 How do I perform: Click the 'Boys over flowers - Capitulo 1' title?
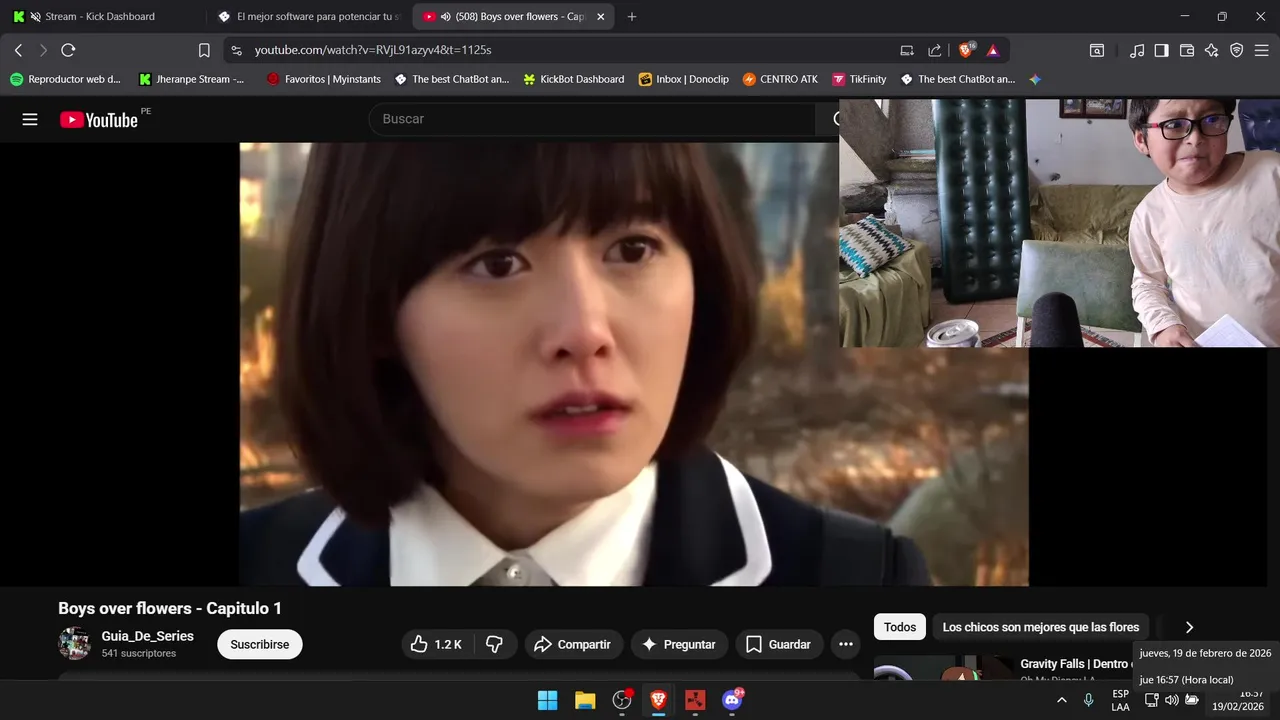click(170, 608)
